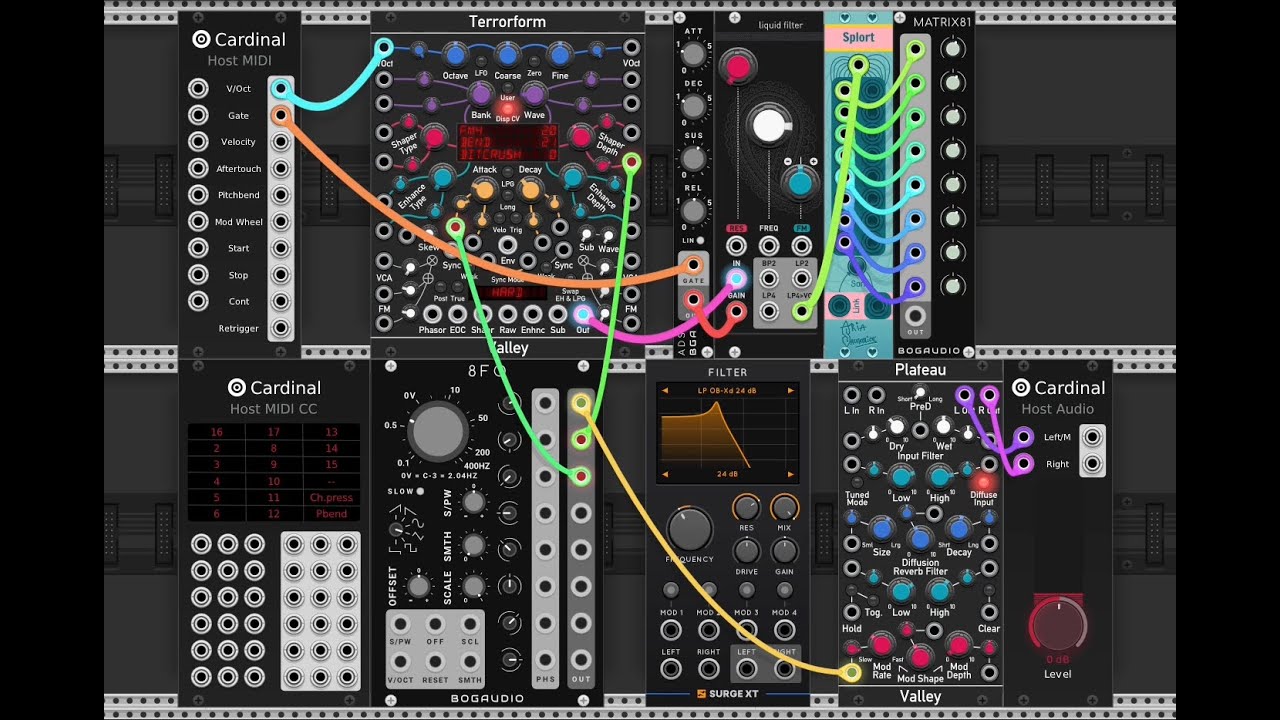The width and height of the screenshot is (1280, 720).
Task: Click CC cell 16 in Host MIDI CC
Action: [x=217, y=432]
